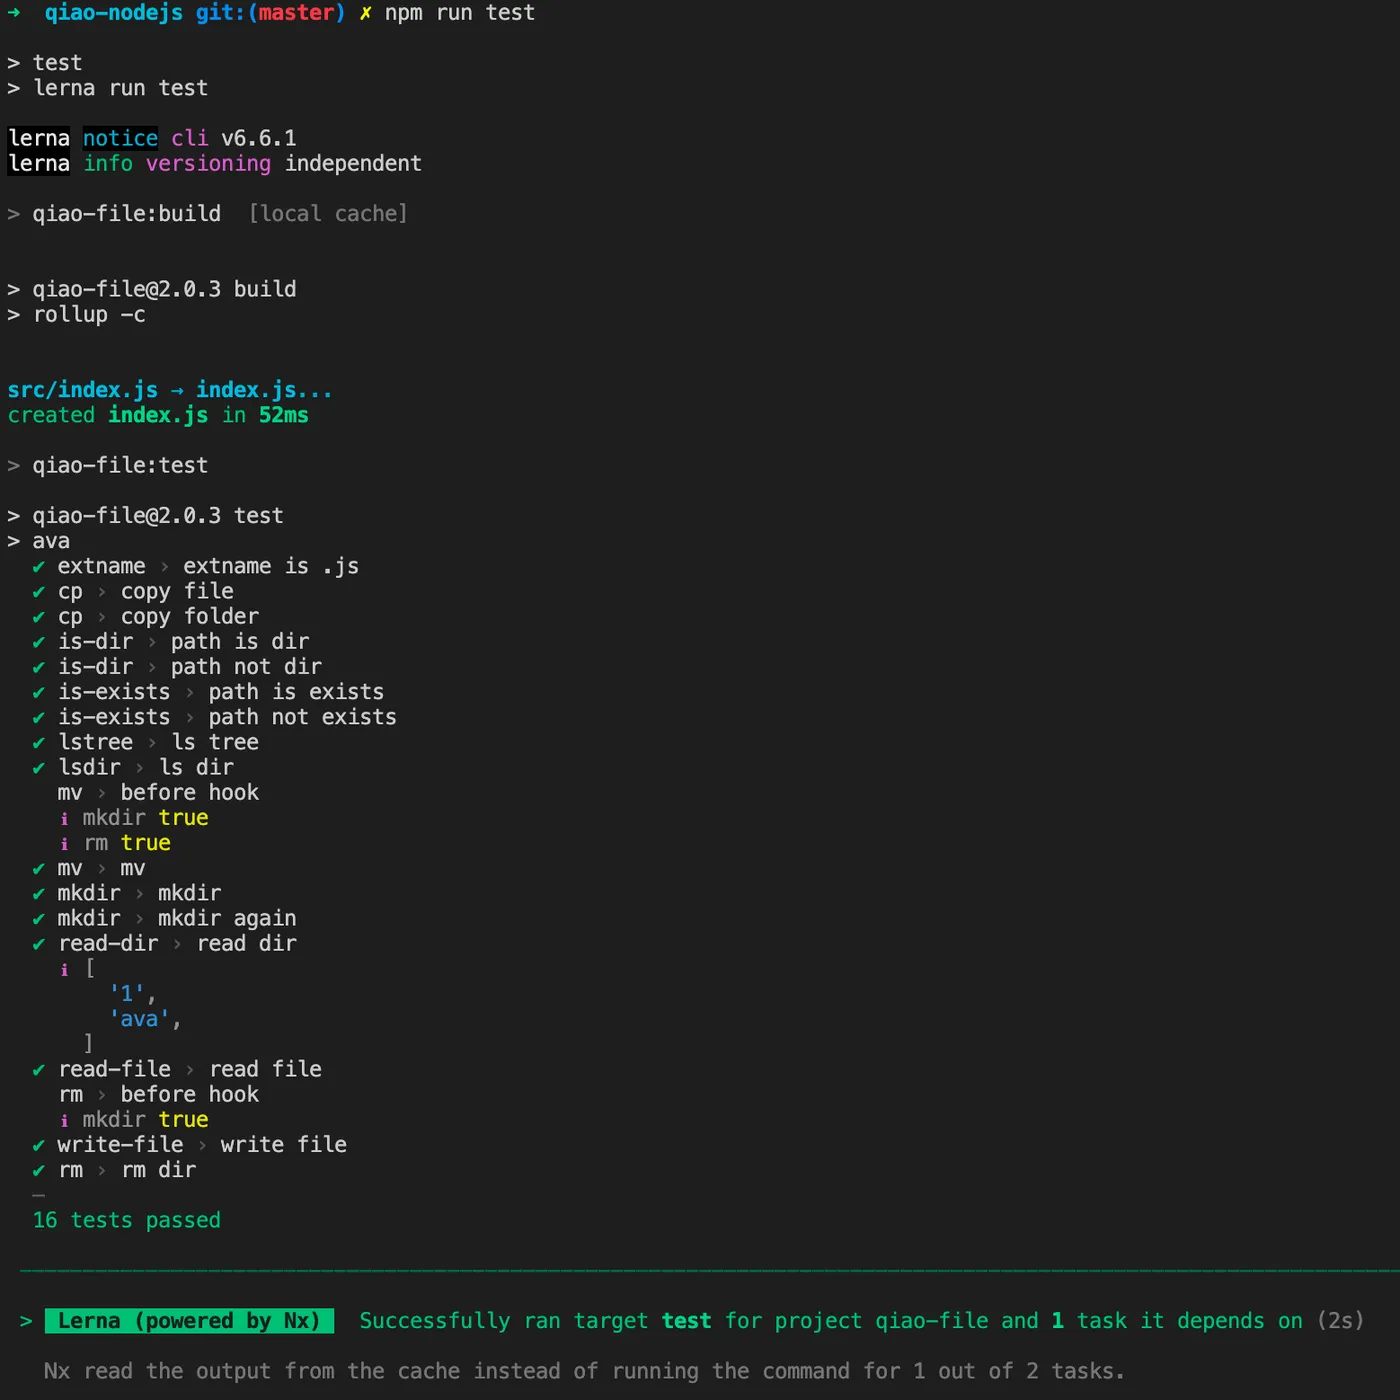Click the chevron before "path not dir"
The width and height of the screenshot is (1400, 1400).
coord(152,667)
